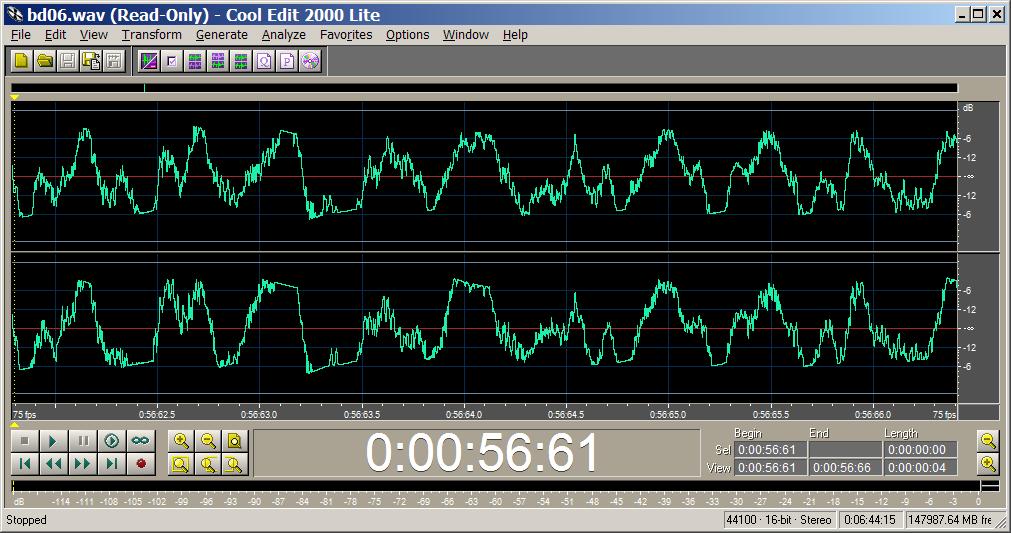
Task: Click the New file toolbar icon
Action: coord(22,61)
